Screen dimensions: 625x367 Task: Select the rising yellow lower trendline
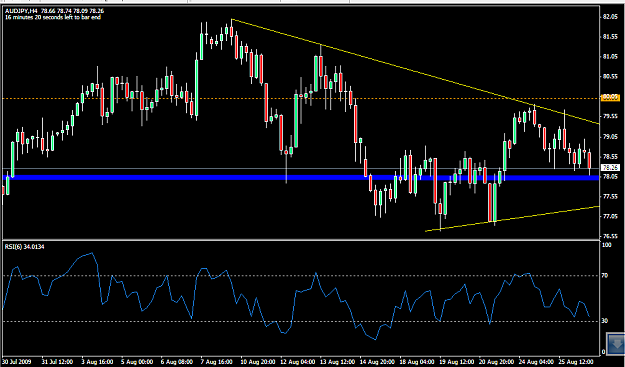(512, 218)
